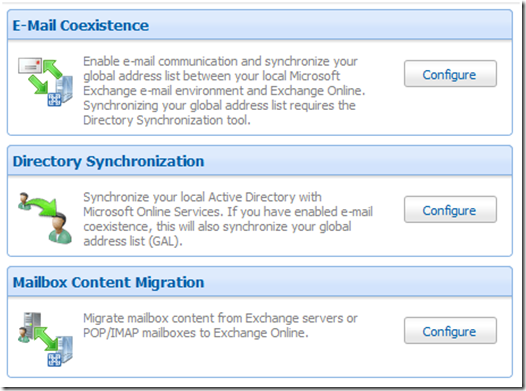Configure E-Mail Coexistence
Screen dimensions: 526x391
[450, 74]
